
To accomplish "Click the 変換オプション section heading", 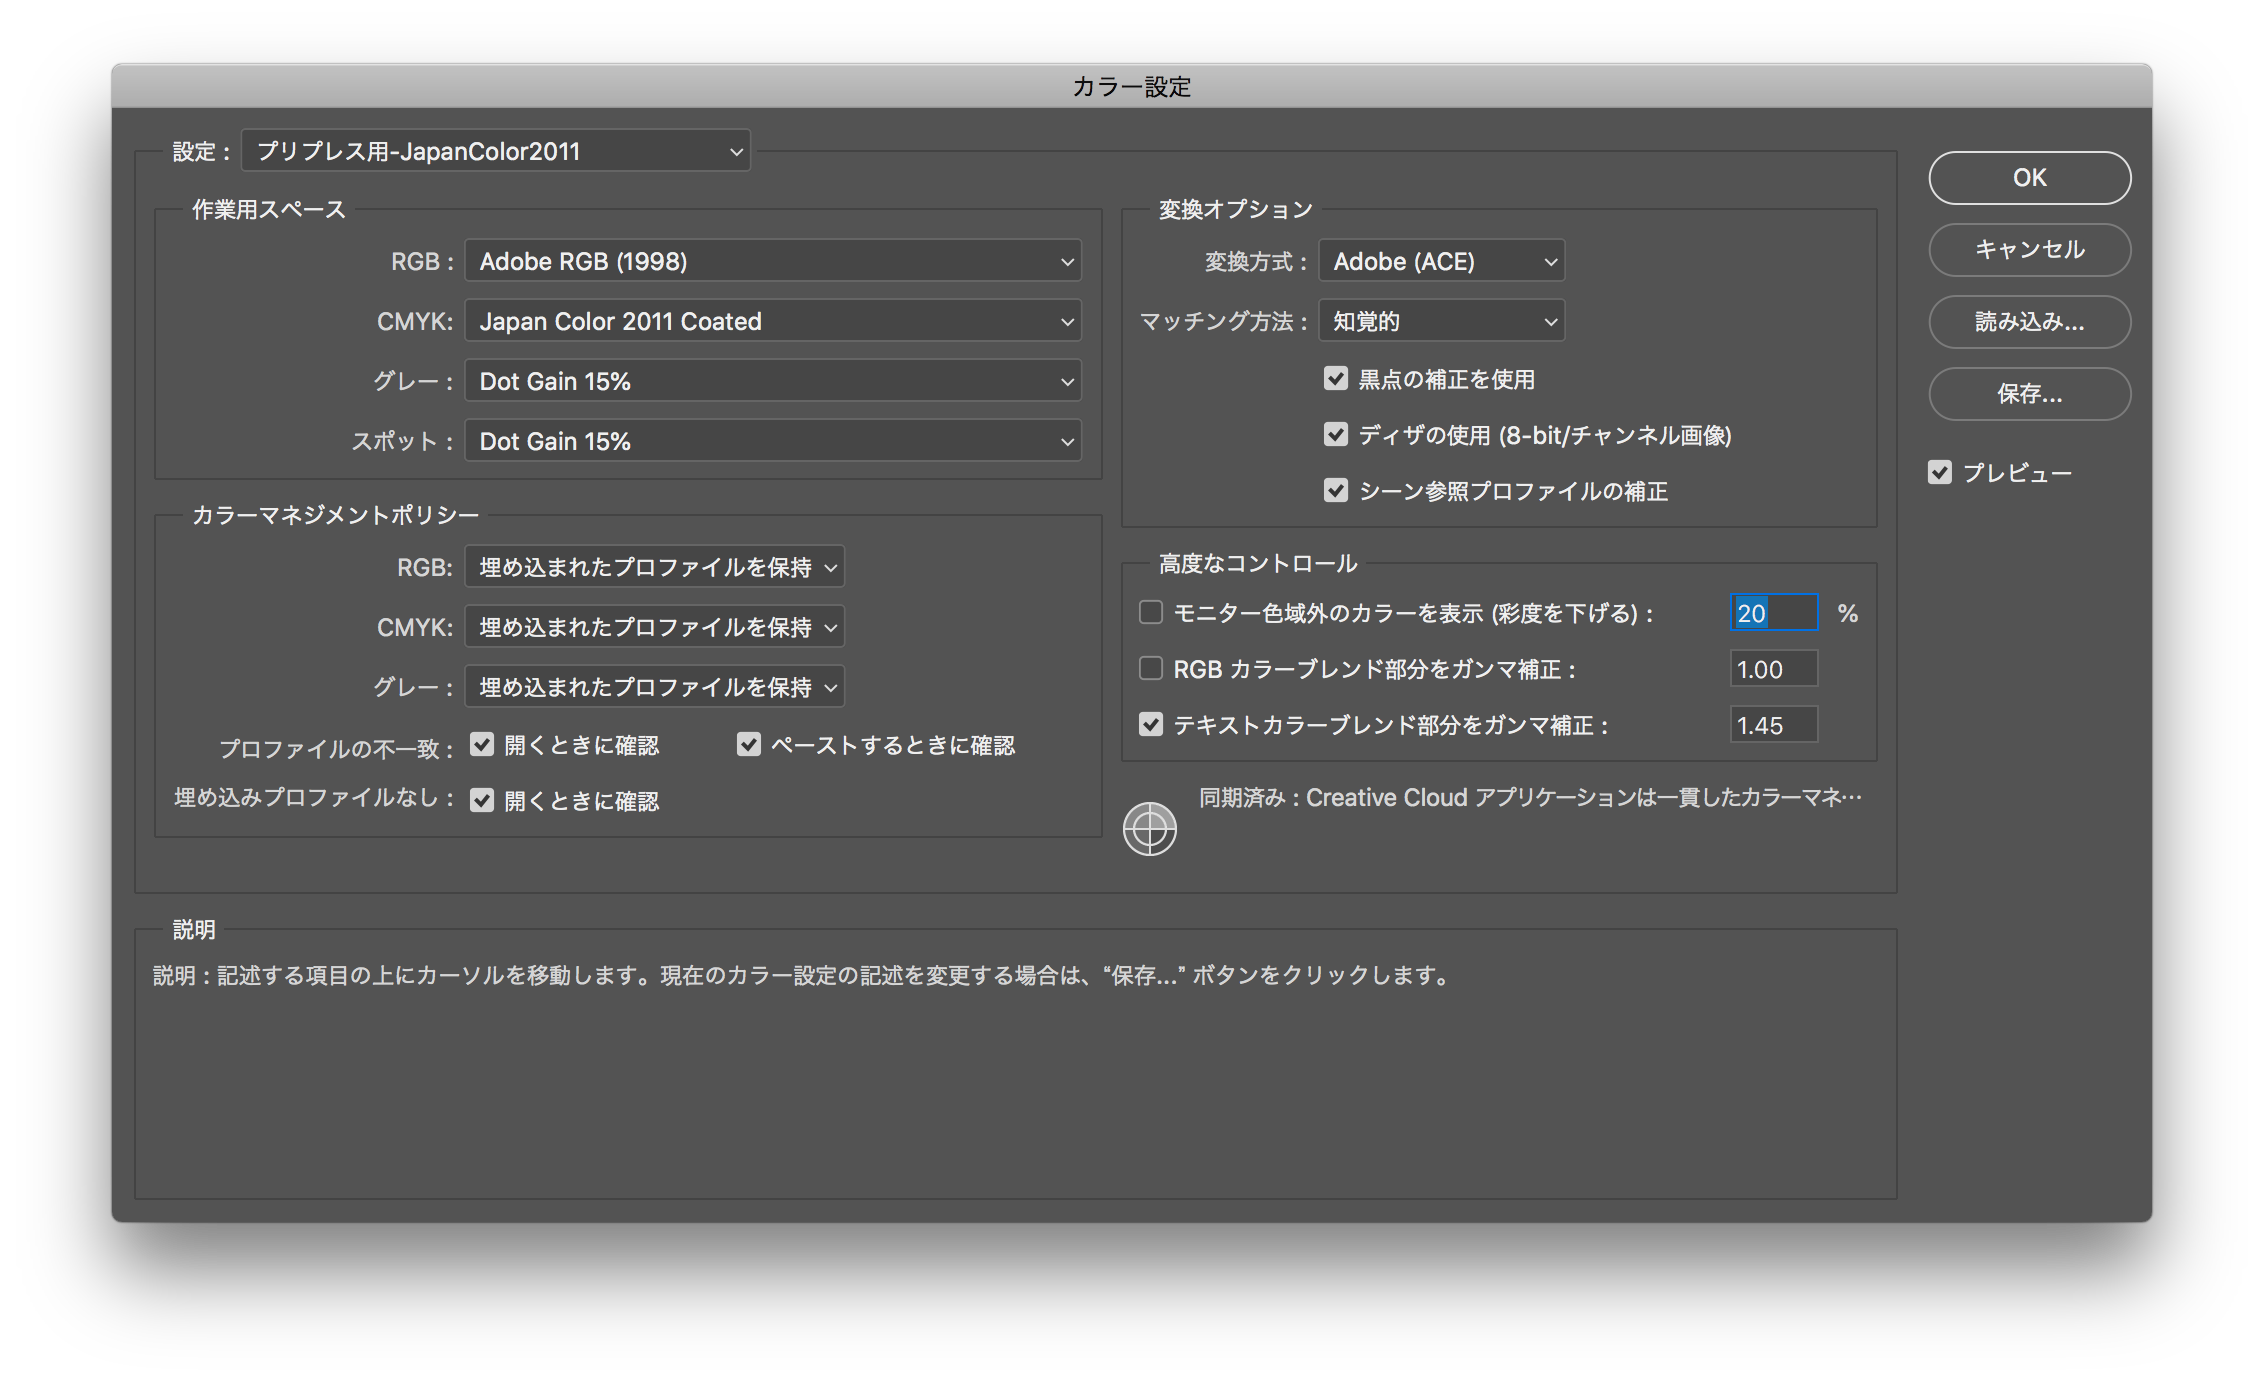I will coord(1236,209).
